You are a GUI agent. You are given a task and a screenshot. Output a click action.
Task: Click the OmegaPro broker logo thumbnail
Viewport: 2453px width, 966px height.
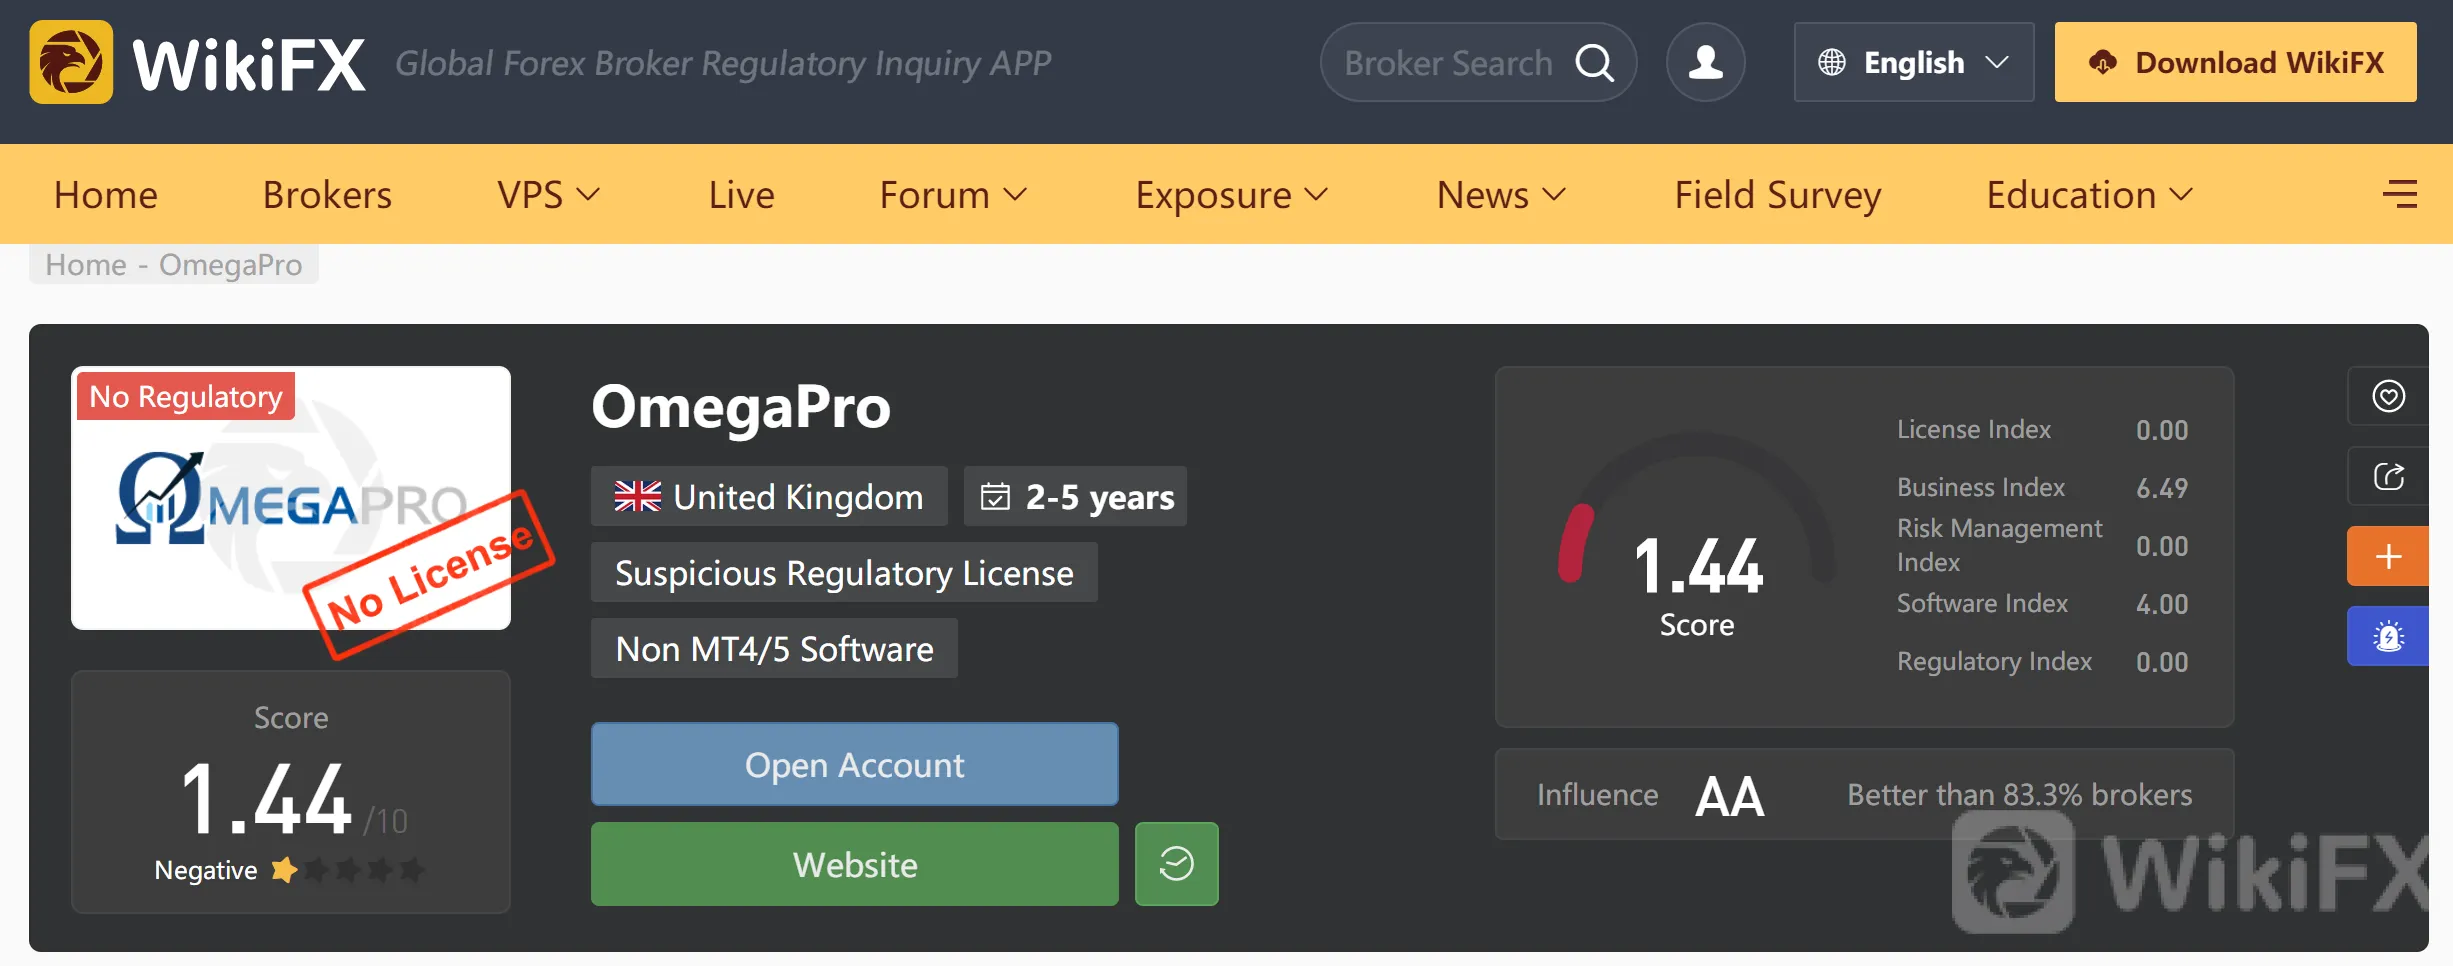click(x=291, y=498)
